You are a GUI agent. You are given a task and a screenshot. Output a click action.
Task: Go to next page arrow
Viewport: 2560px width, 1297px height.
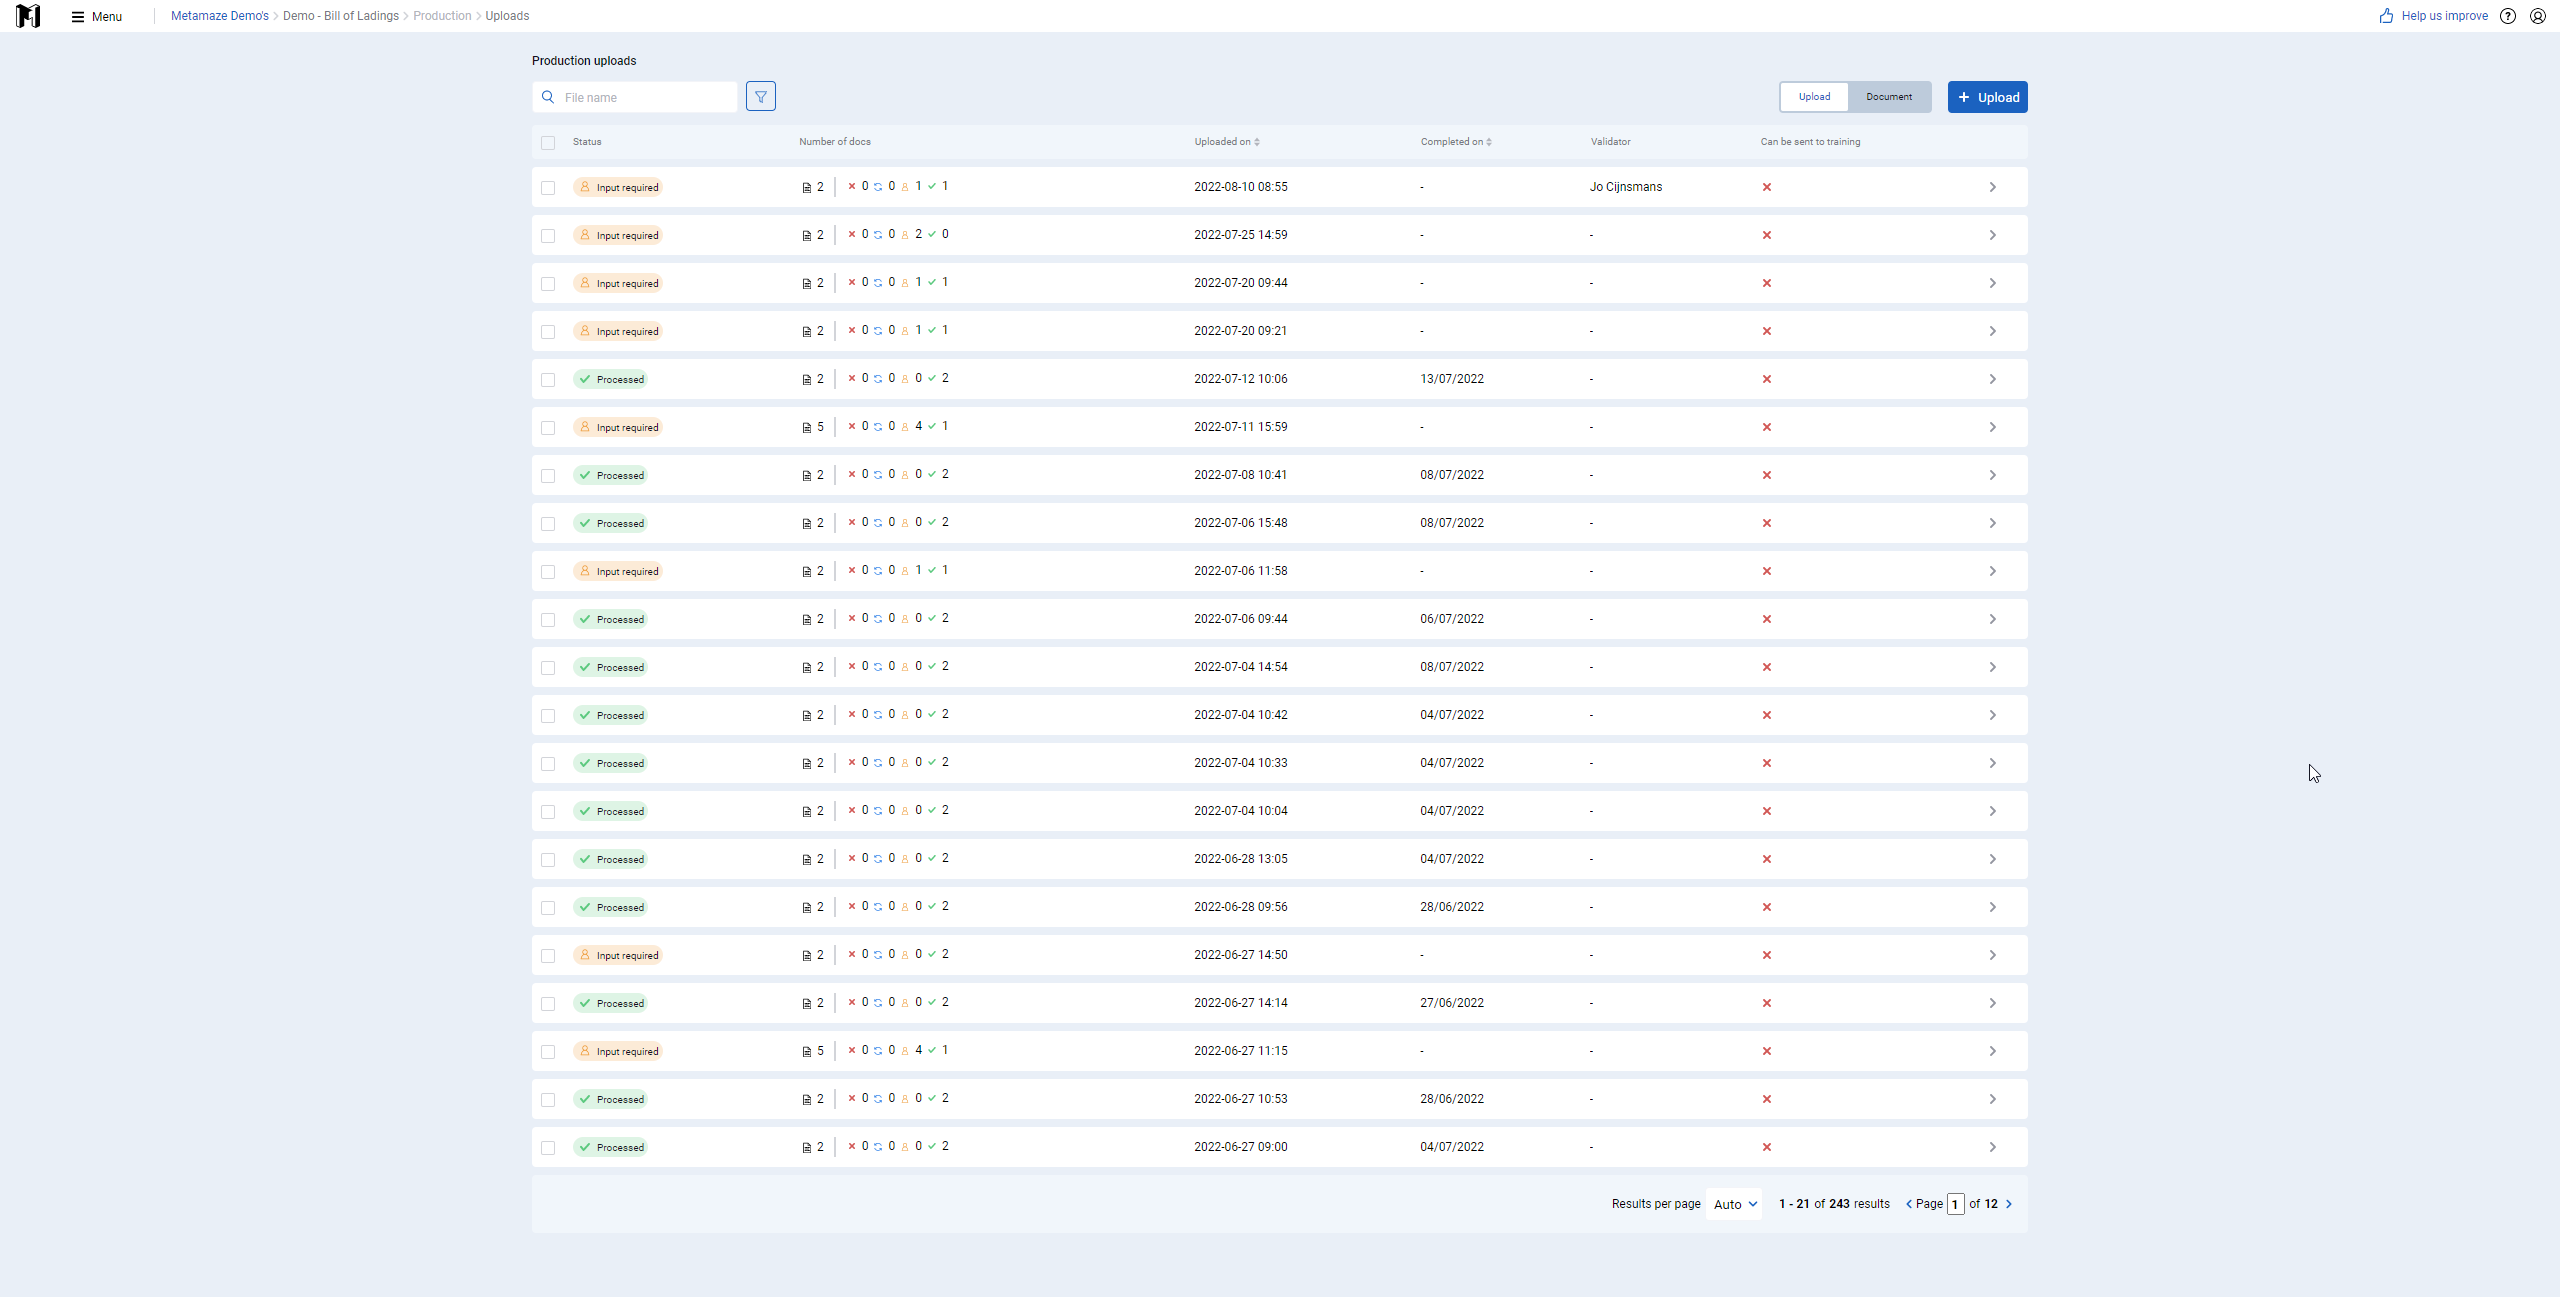click(x=2009, y=1204)
